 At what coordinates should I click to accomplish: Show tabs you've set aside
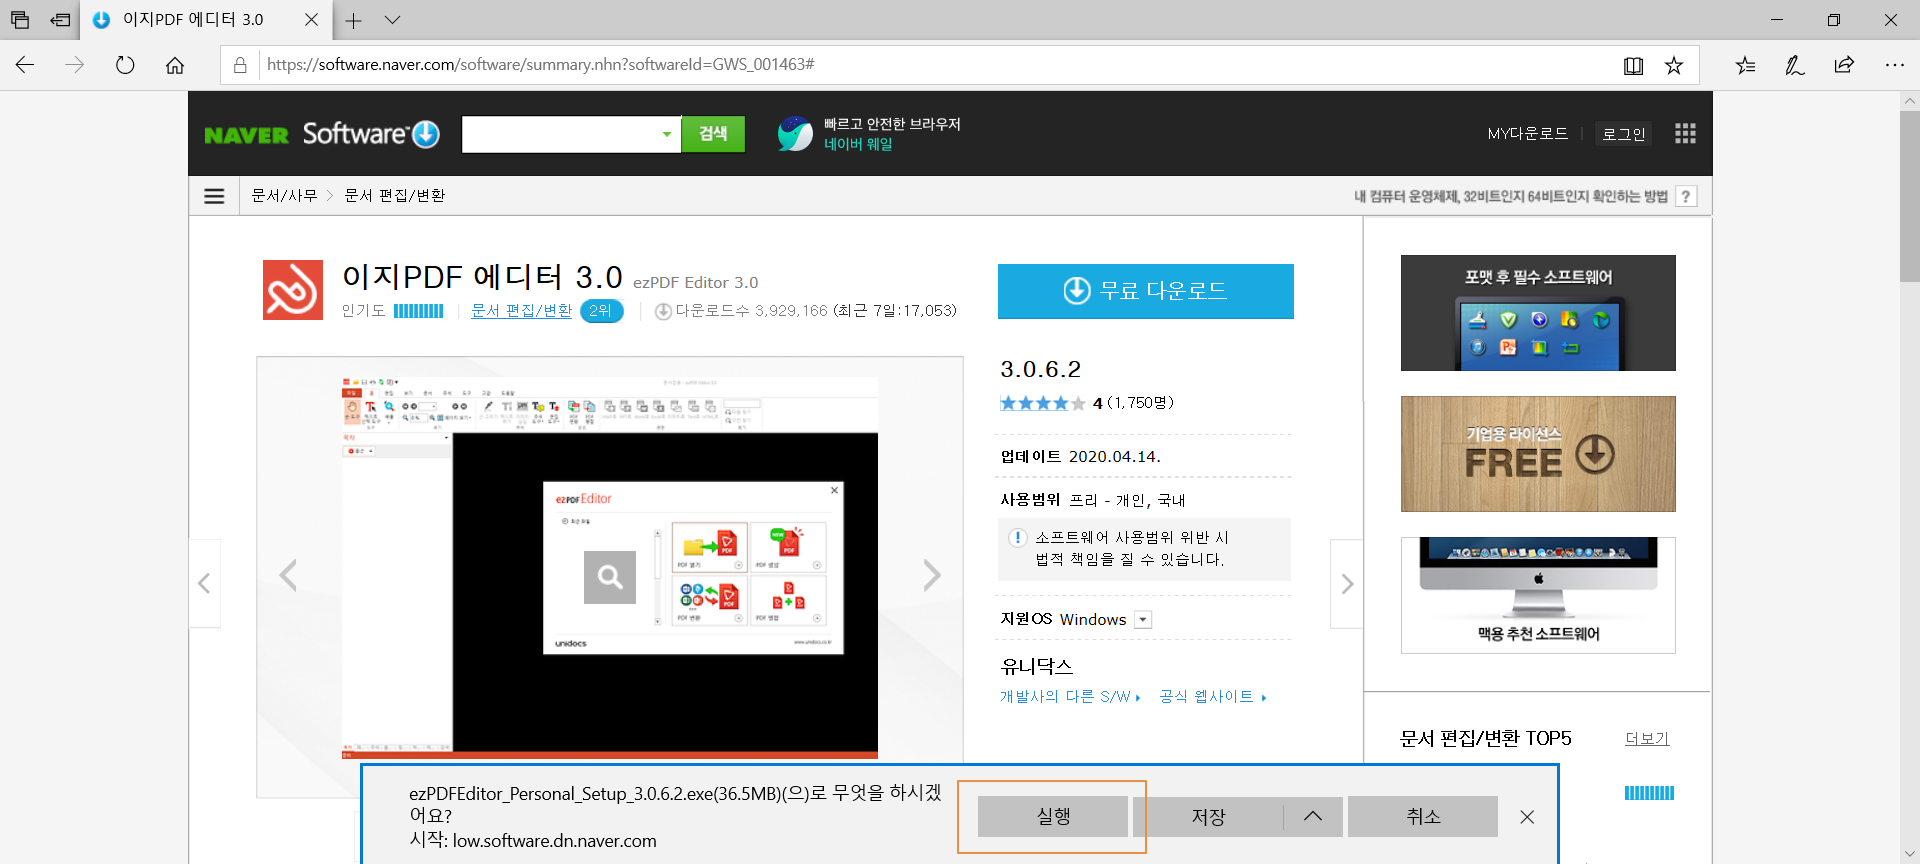20,20
